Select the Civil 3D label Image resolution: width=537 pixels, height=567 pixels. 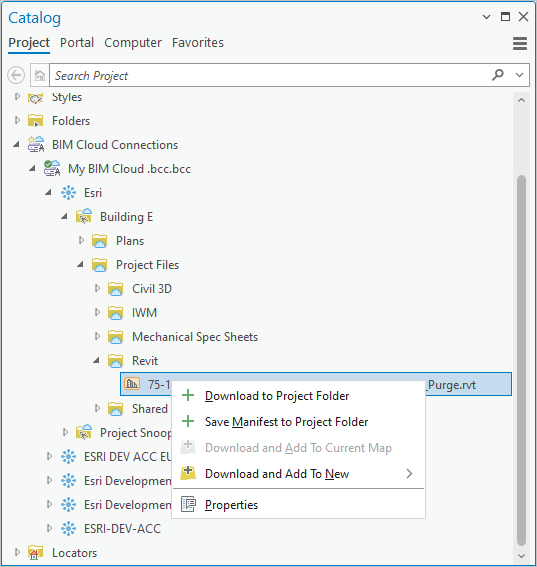tap(152, 289)
